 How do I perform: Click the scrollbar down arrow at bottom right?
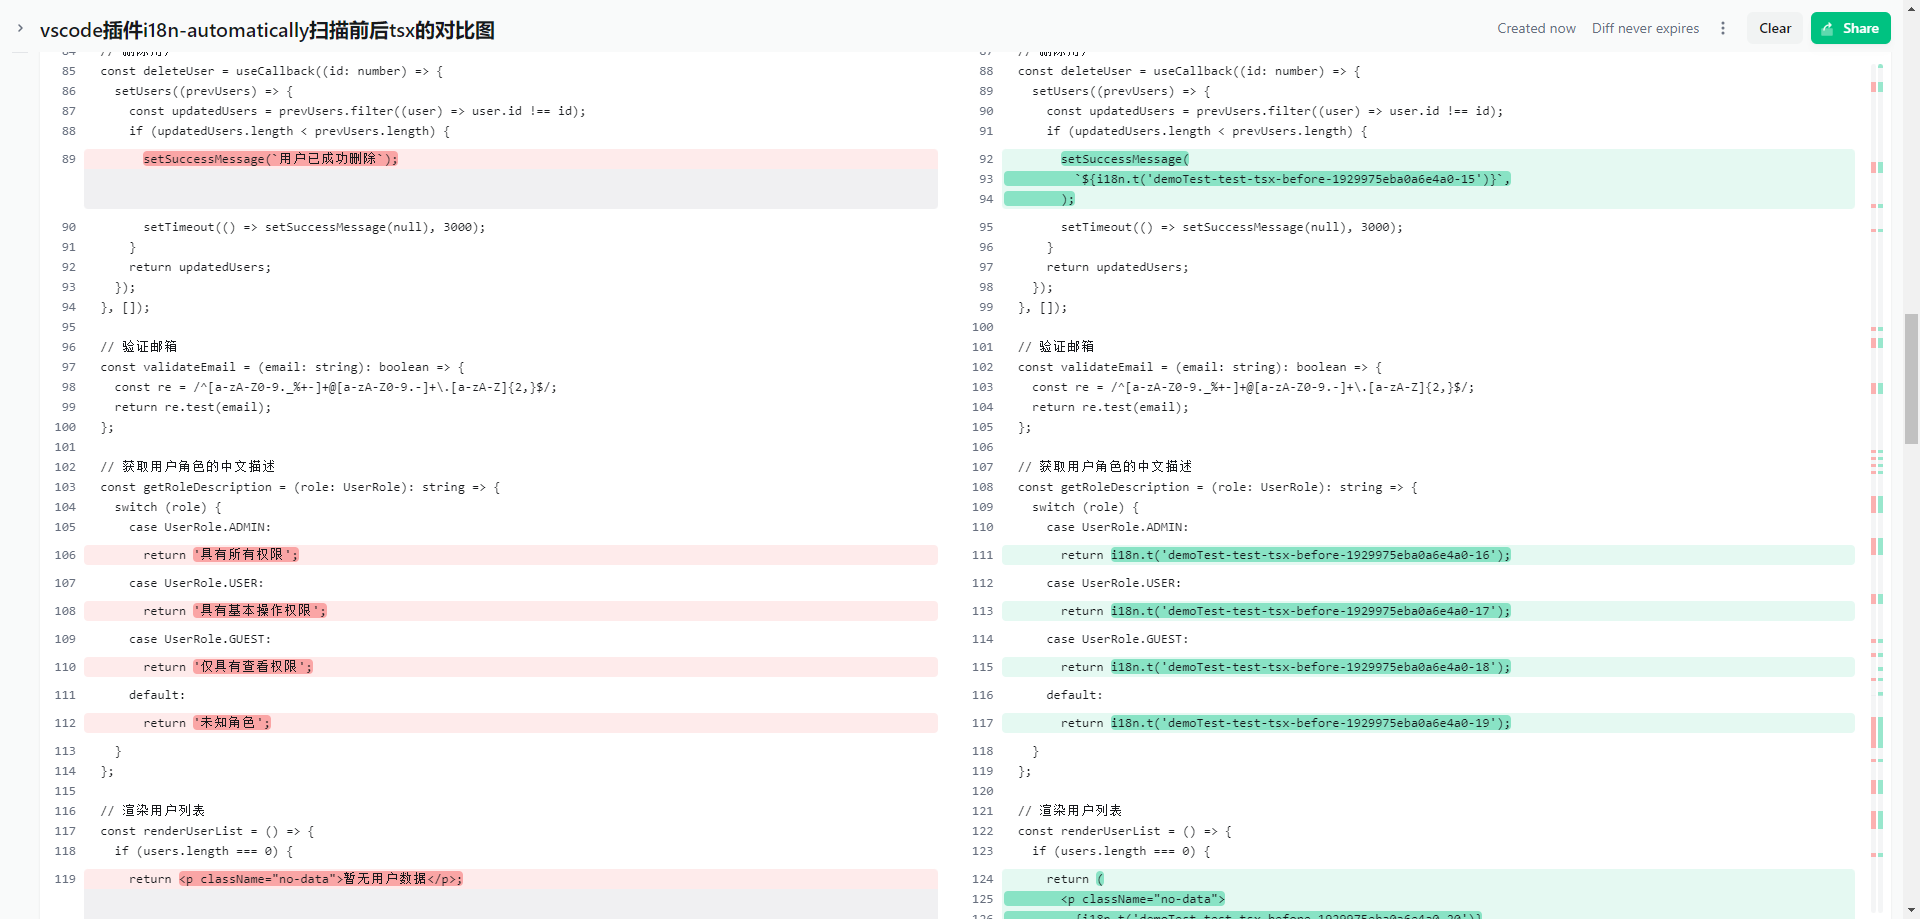(x=1911, y=912)
